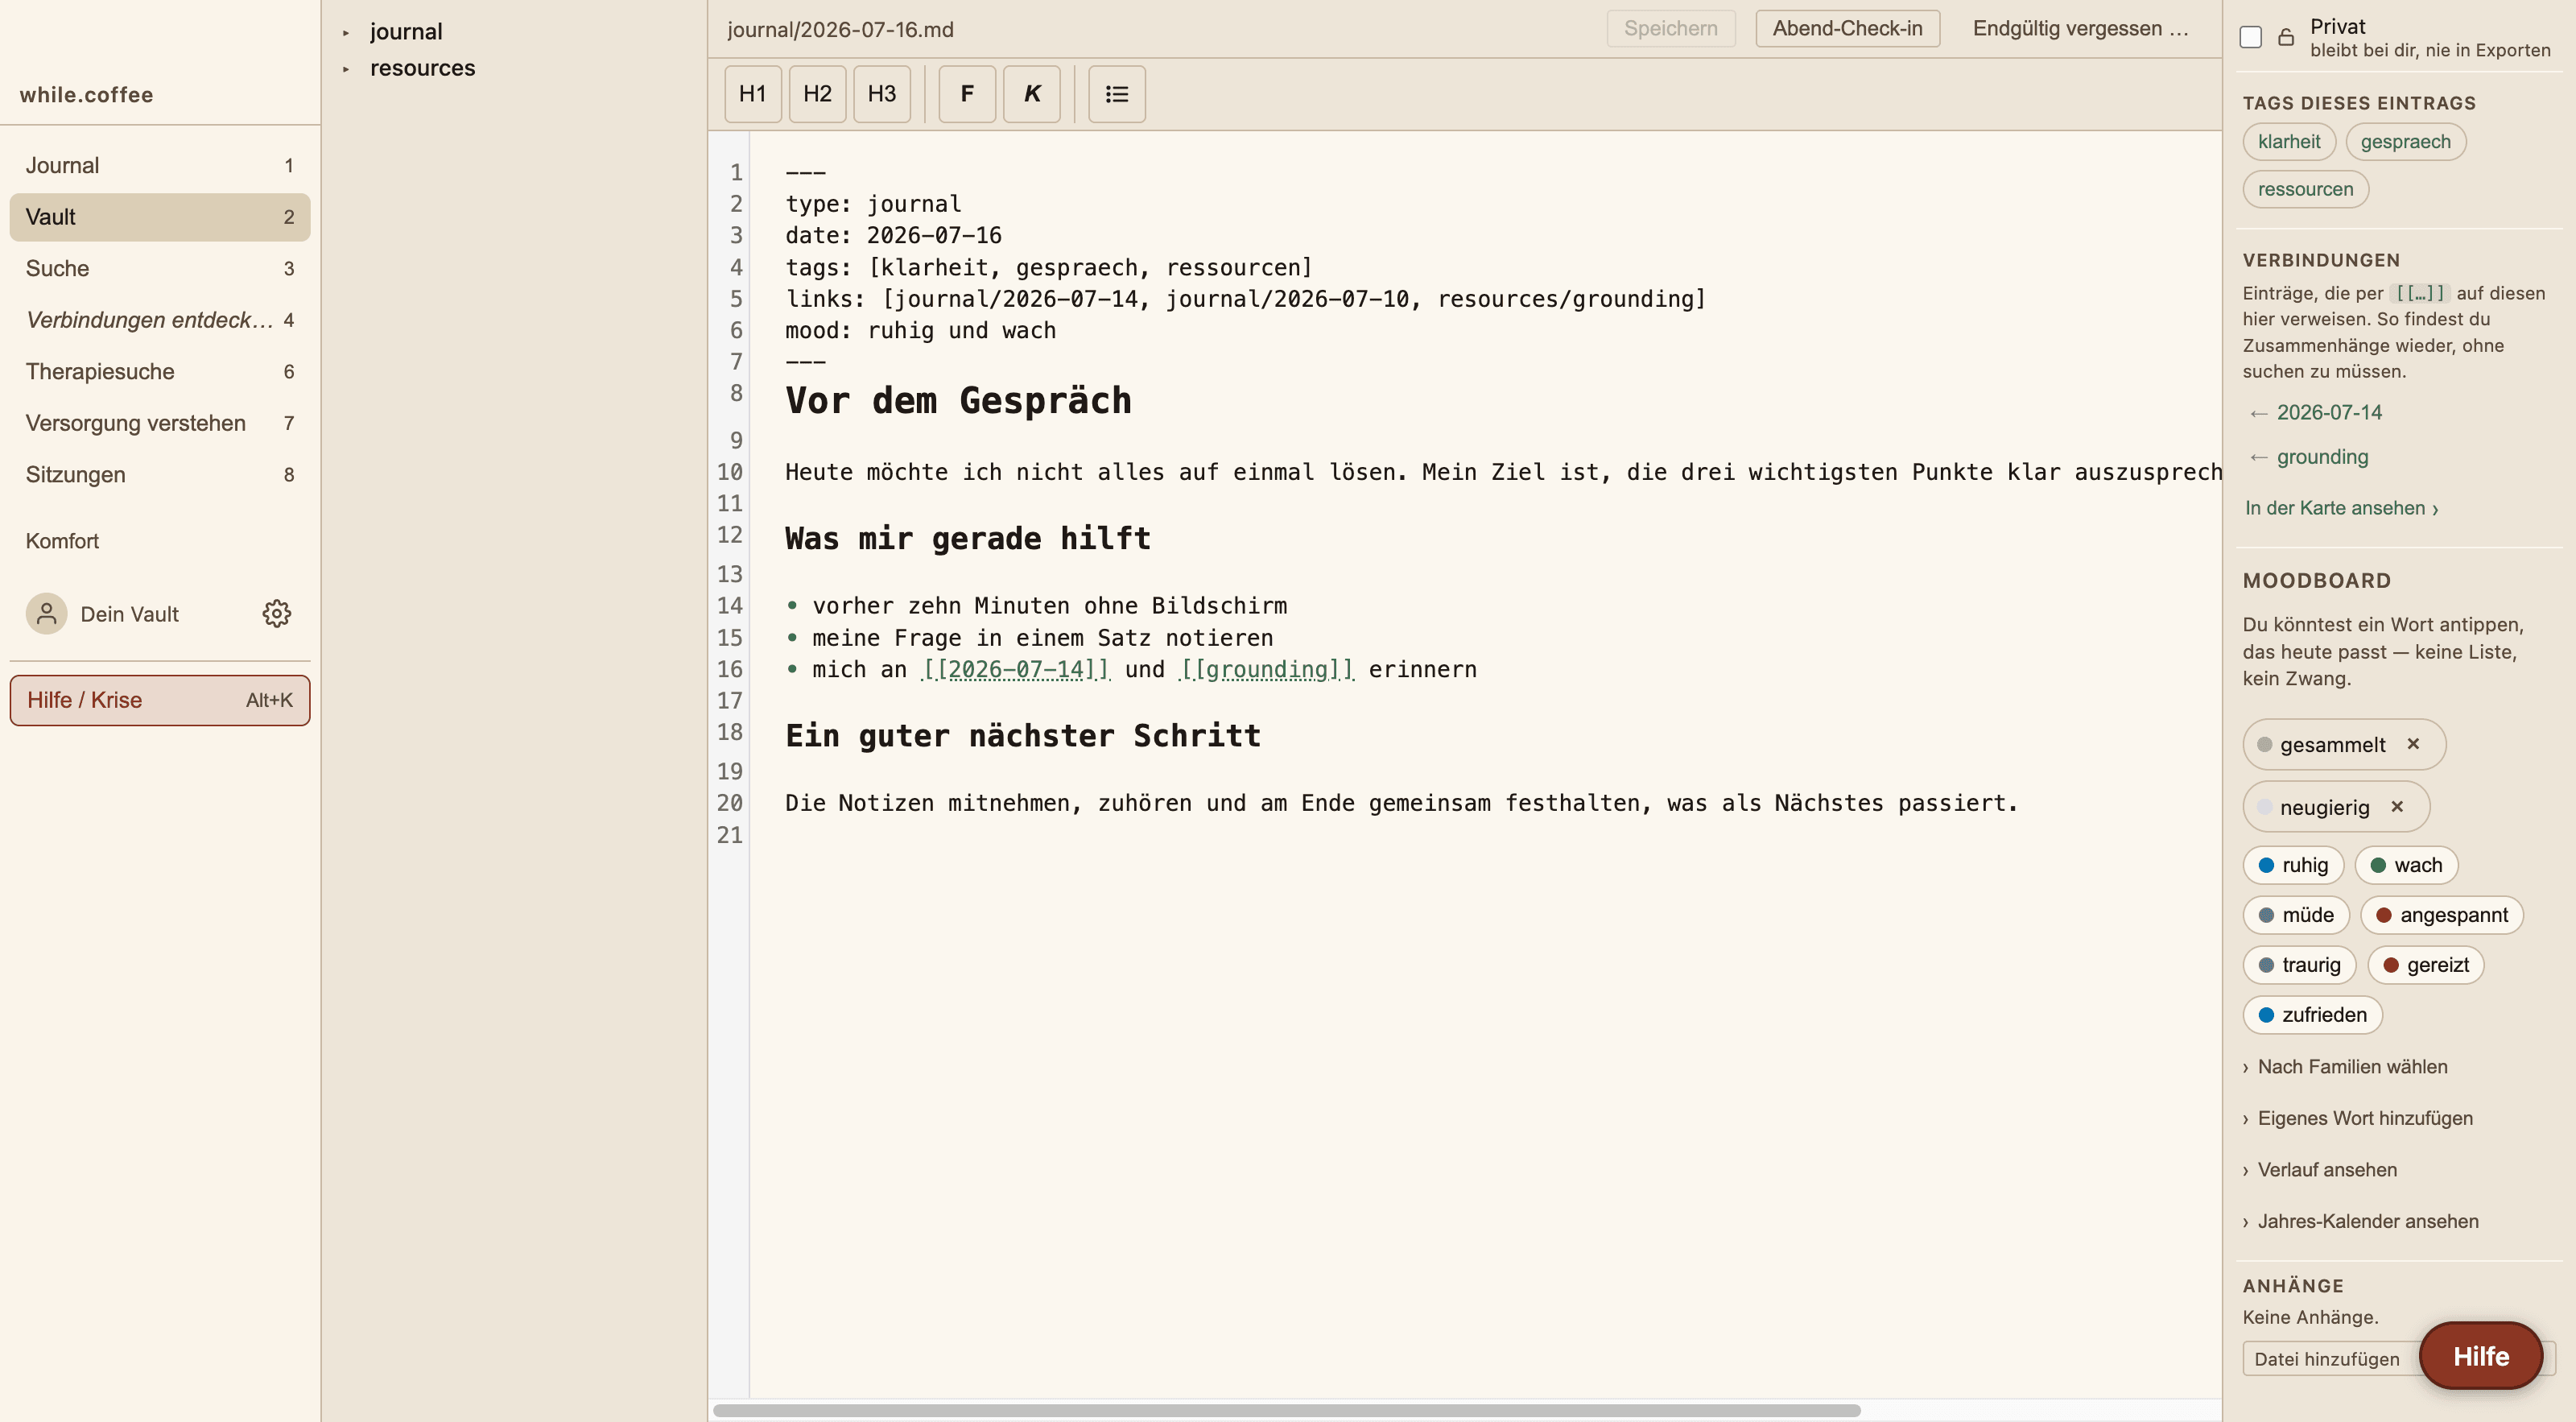
Task: Click the editor horizontal scrollbar
Action: [x=1286, y=1410]
